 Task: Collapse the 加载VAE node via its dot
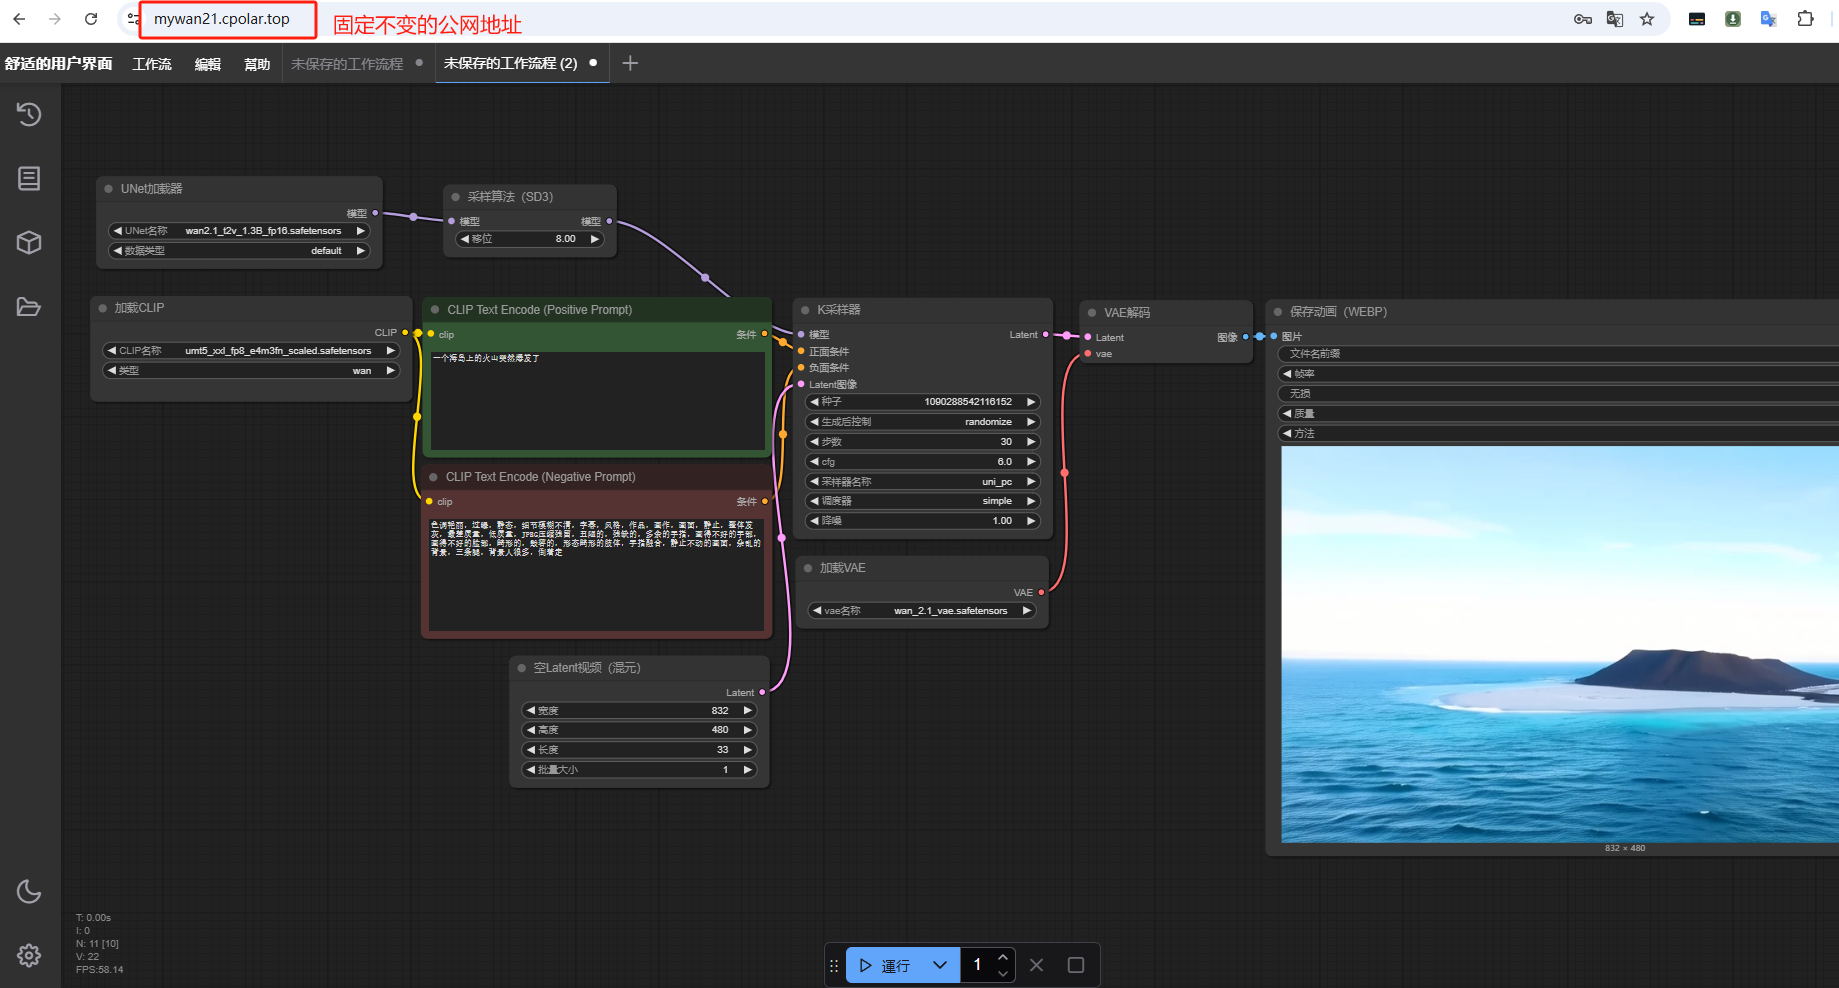point(808,568)
